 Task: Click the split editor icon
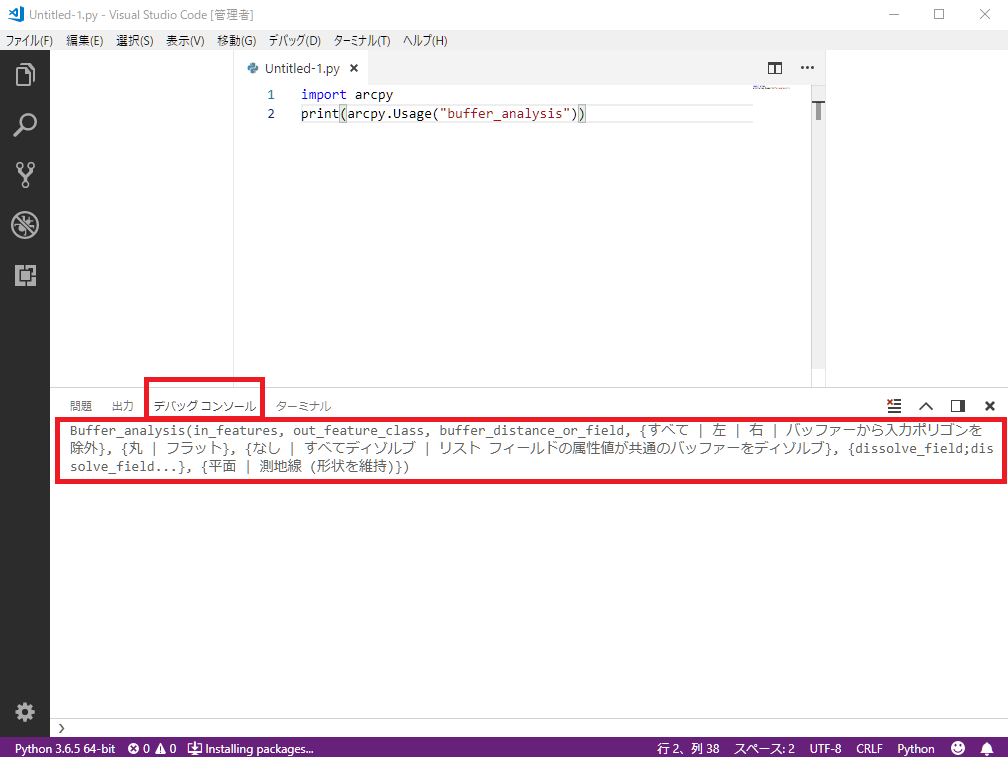[775, 68]
